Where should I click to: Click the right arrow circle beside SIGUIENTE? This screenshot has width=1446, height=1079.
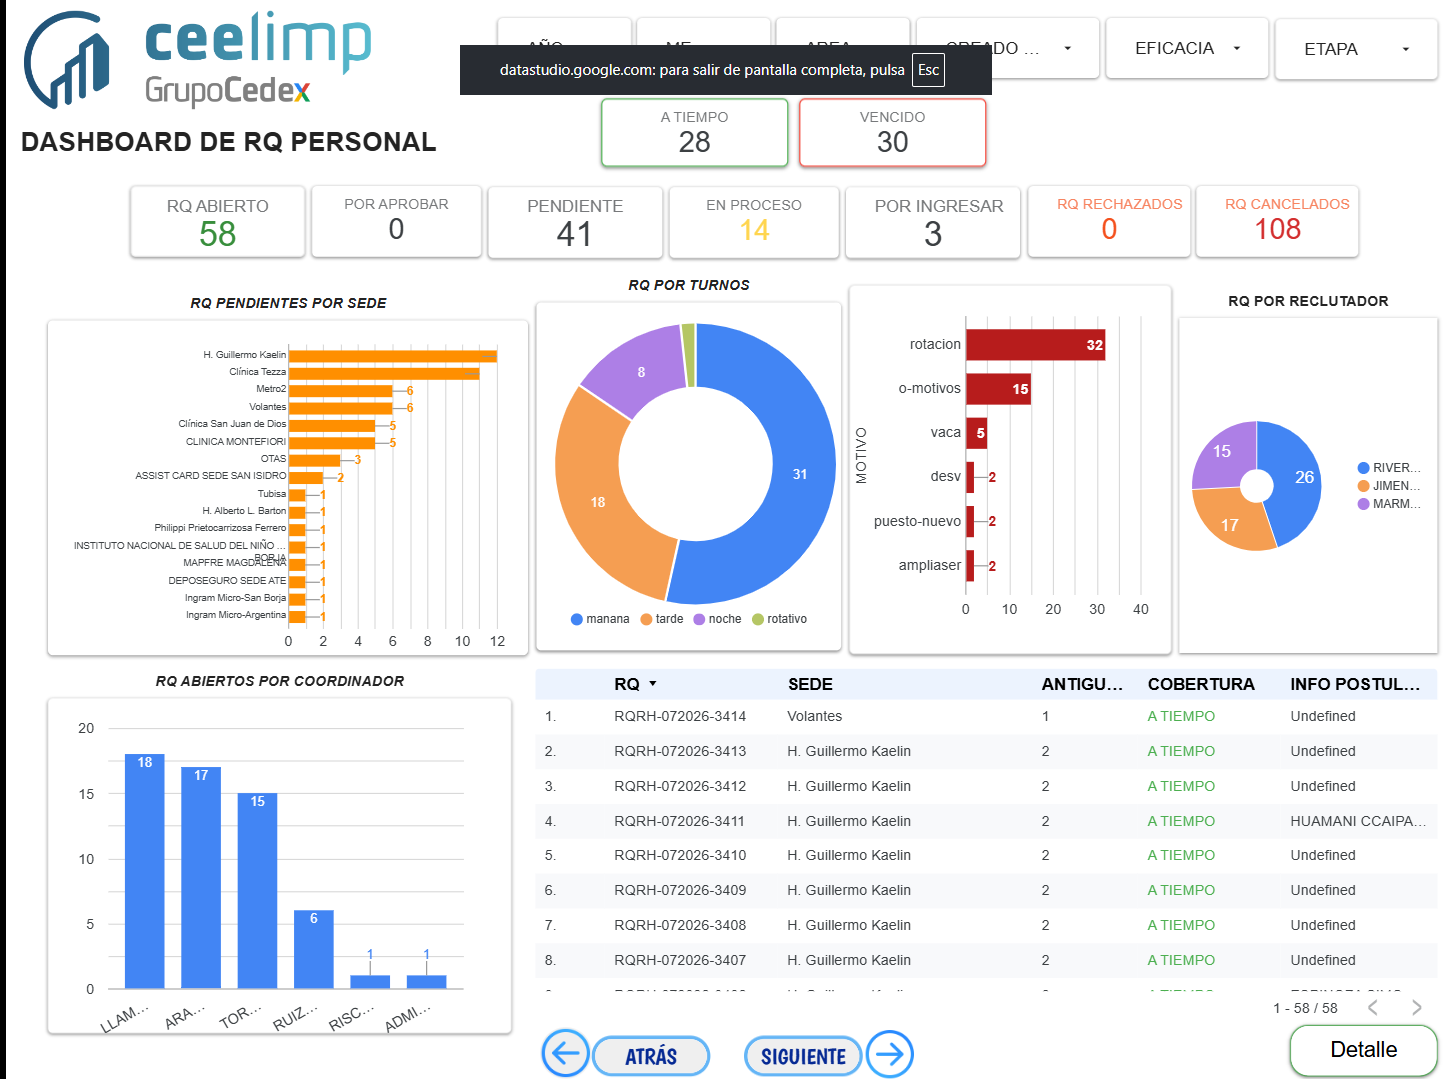click(x=890, y=1054)
